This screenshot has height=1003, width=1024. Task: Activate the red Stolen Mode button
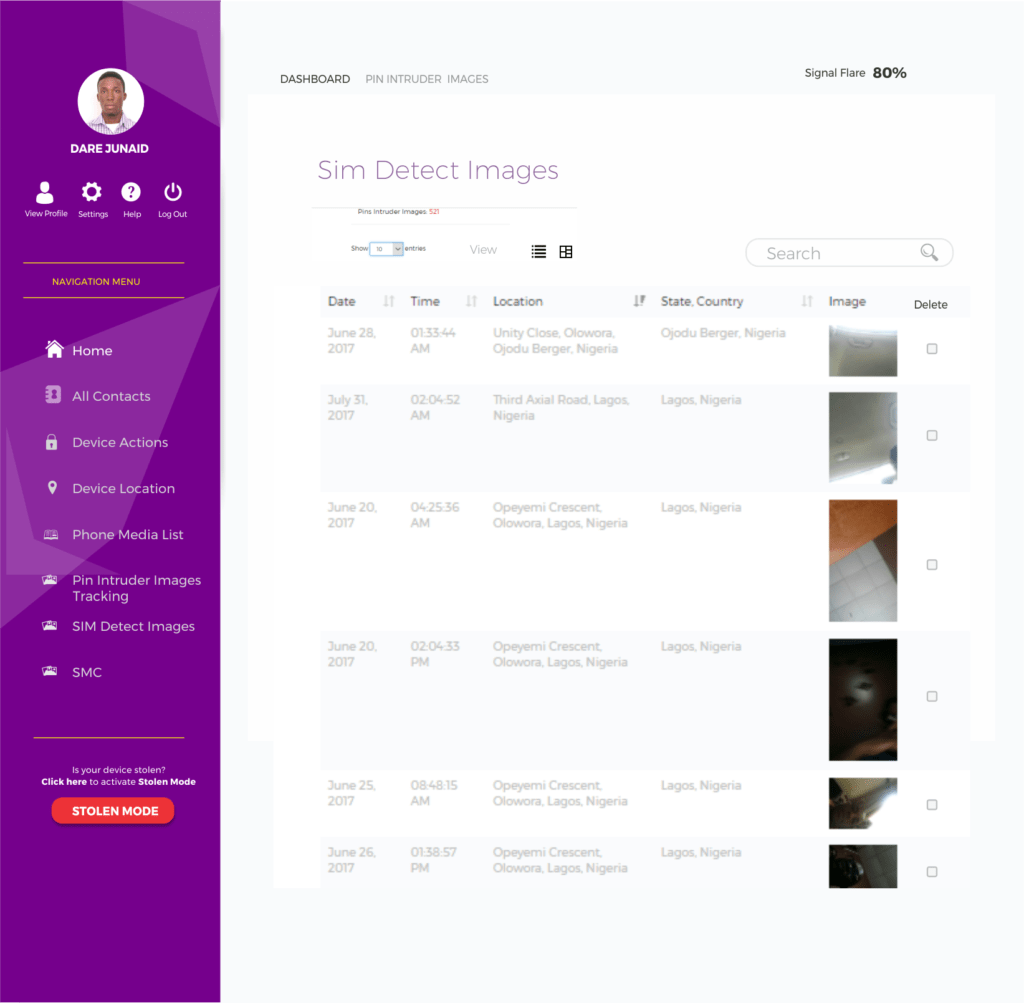click(113, 811)
